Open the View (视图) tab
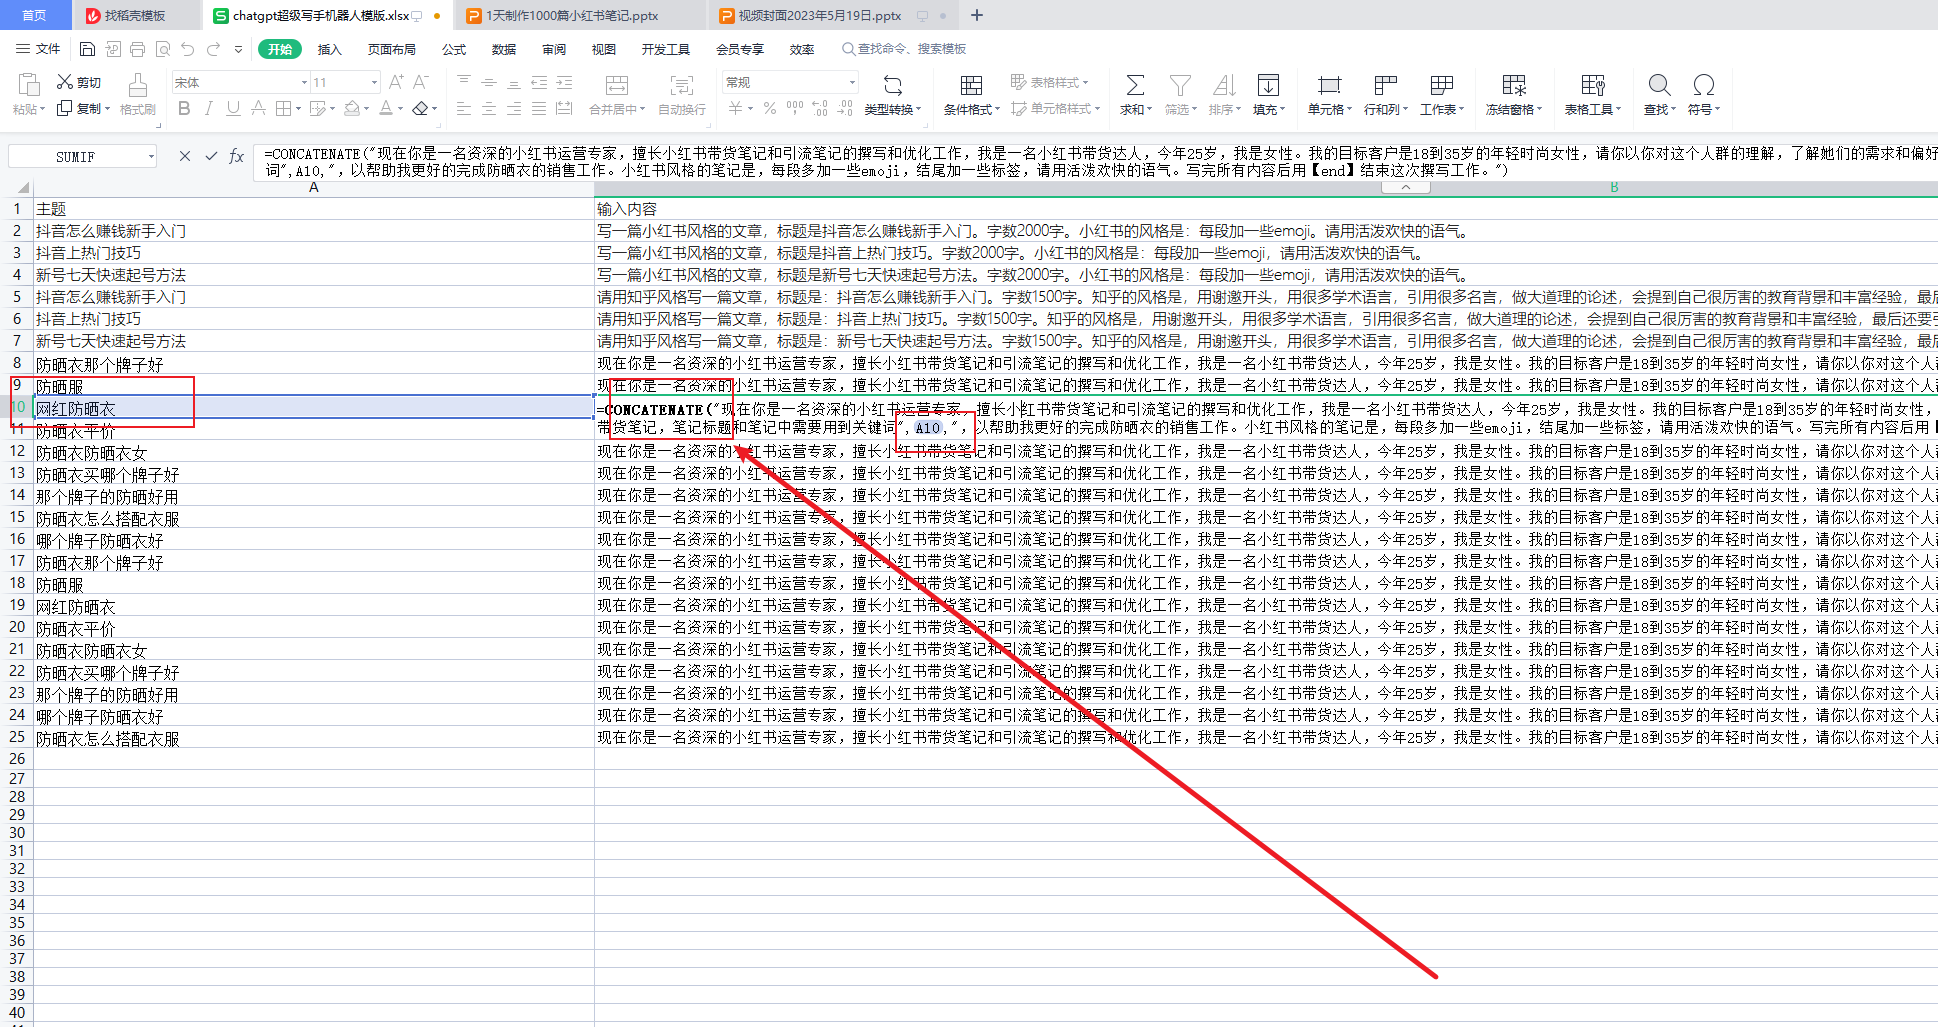 point(604,49)
